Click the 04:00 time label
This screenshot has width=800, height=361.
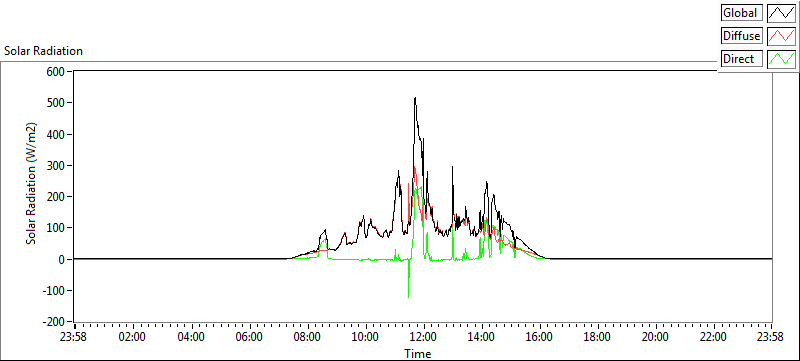[191, 337]
